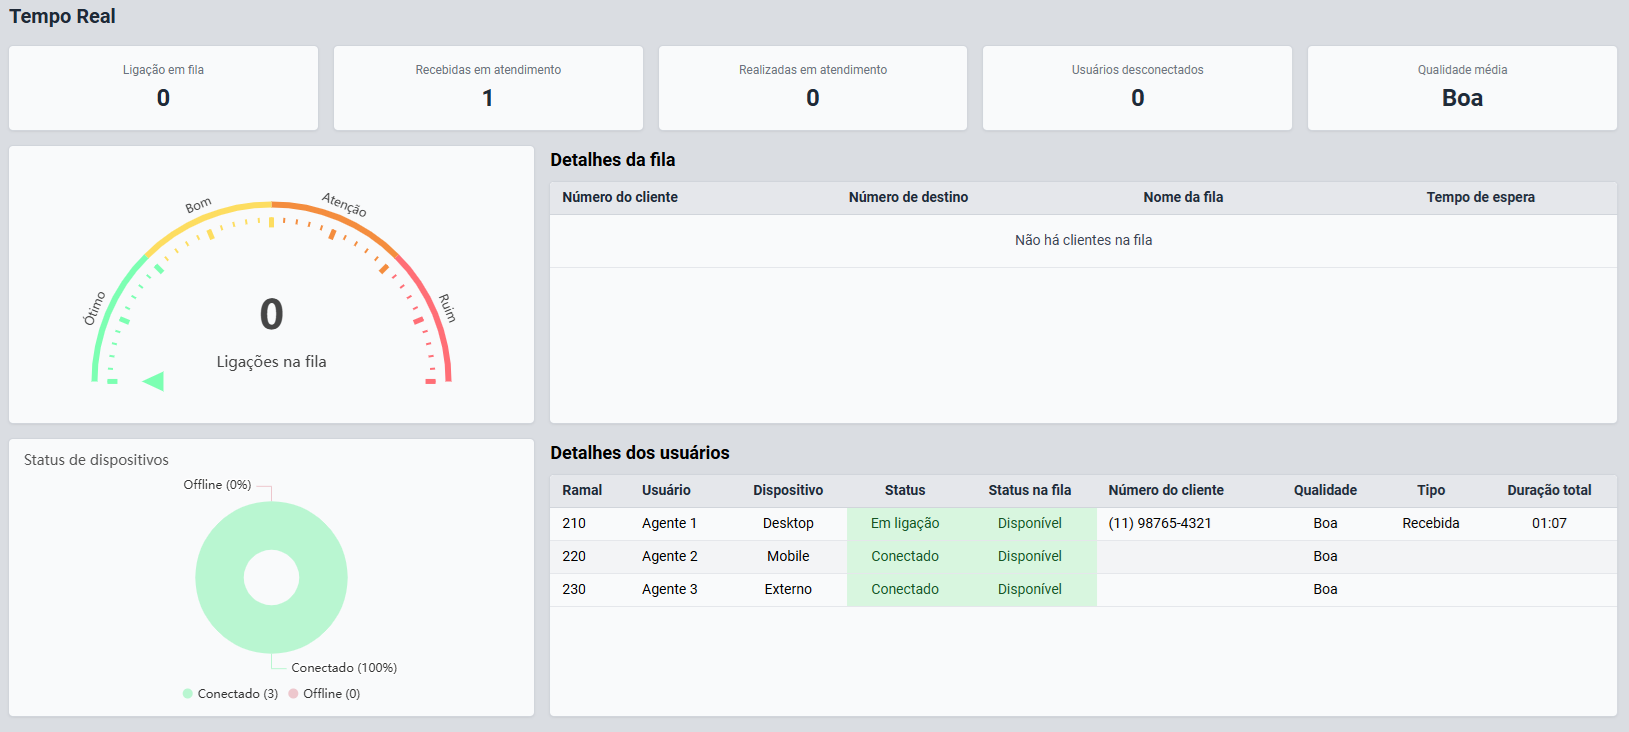Click the Tempo de espera column header
Image resolution: width=1629 pixels, height=732 pixels.
point(1480,197)
